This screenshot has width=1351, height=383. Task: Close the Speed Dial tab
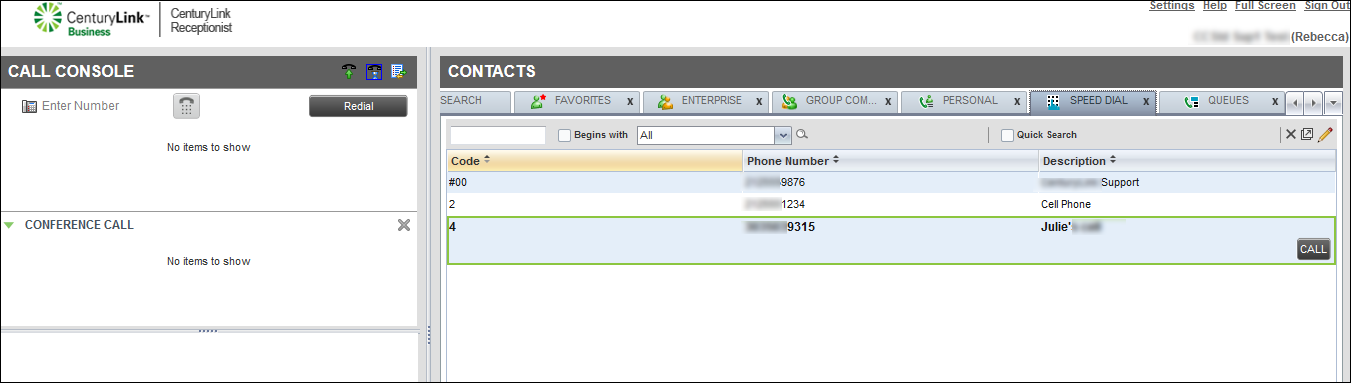[1146, 101]
